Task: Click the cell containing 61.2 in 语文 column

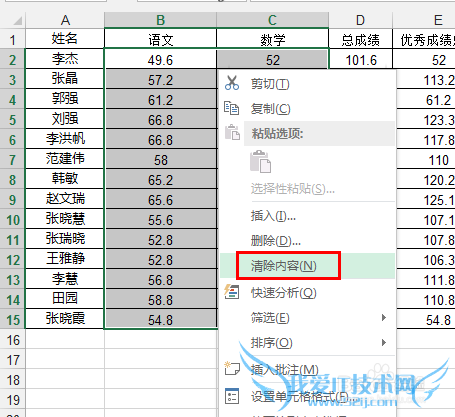Action: [160, 100]
